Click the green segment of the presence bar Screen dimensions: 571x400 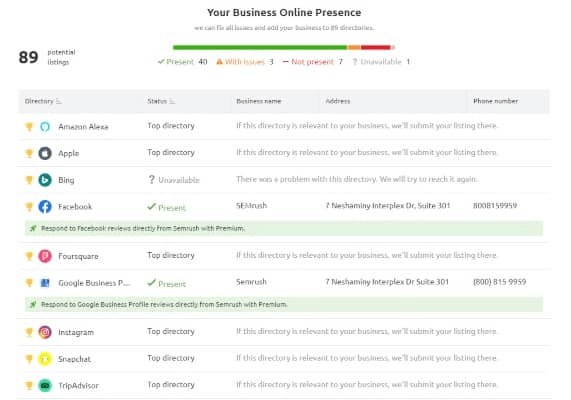pos(260,47)
